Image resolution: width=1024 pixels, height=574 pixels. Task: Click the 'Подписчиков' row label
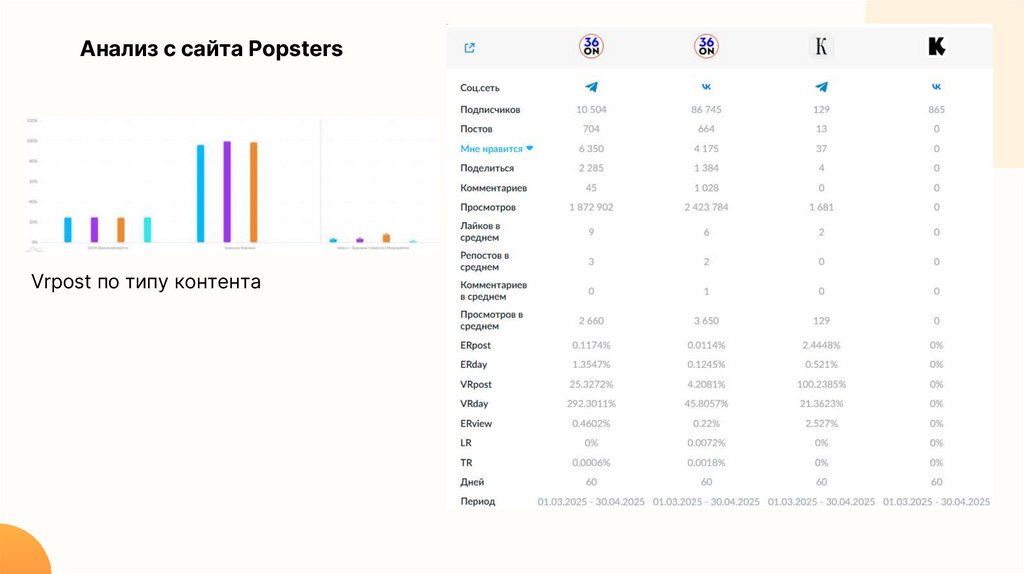click(x=490, y=110)
